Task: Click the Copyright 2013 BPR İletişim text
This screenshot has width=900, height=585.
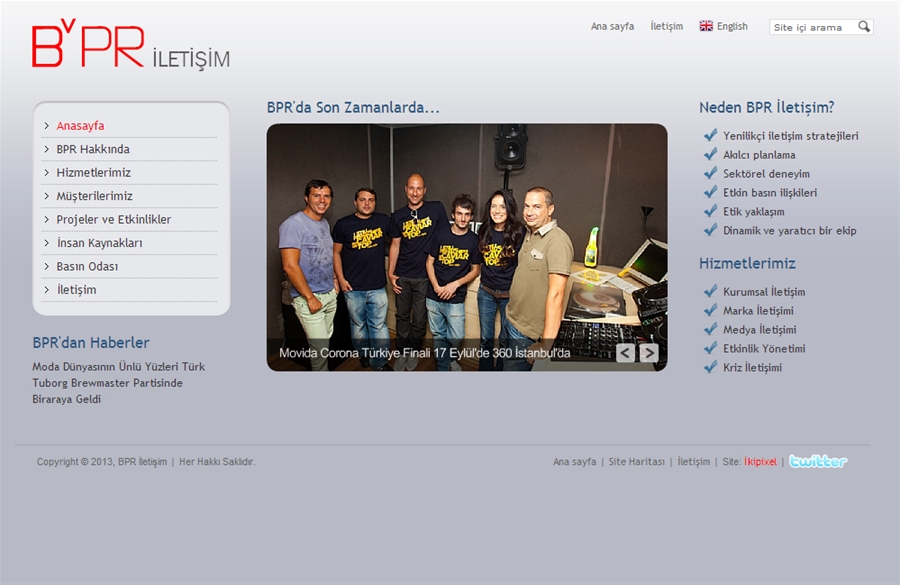Action: 102,462
